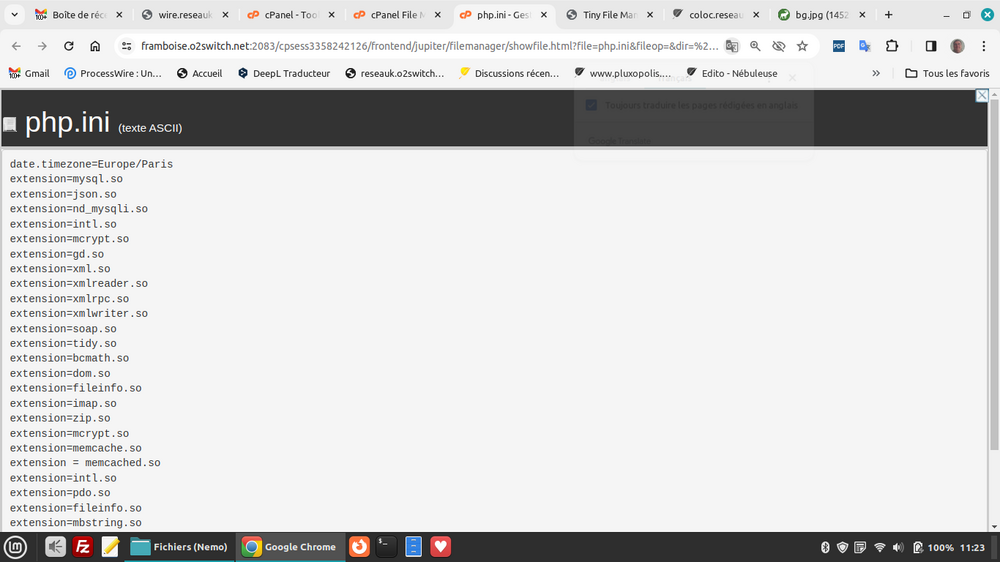This screenshot has height=562, width=1000.
Task: Expand the tab search dropdown arrow
Action: (14, 15)
